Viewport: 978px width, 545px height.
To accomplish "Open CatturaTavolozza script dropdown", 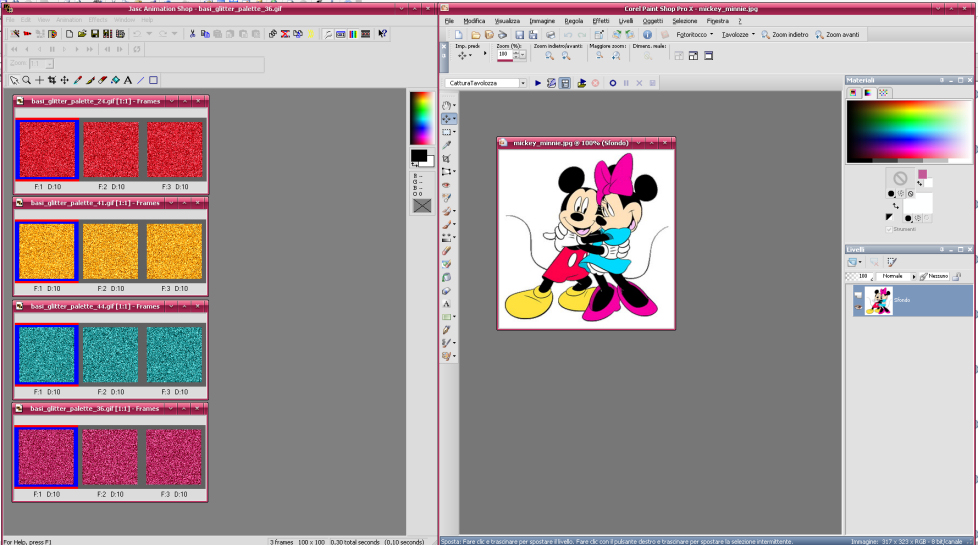I will [523, 83].
